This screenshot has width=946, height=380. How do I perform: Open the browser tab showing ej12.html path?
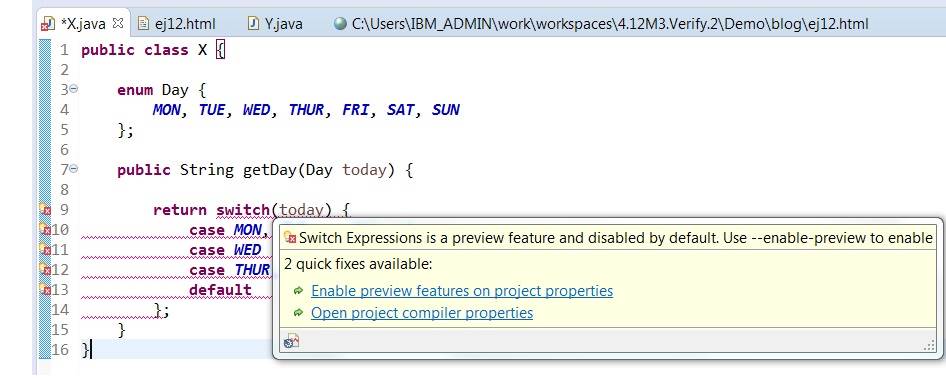[602, 24]
